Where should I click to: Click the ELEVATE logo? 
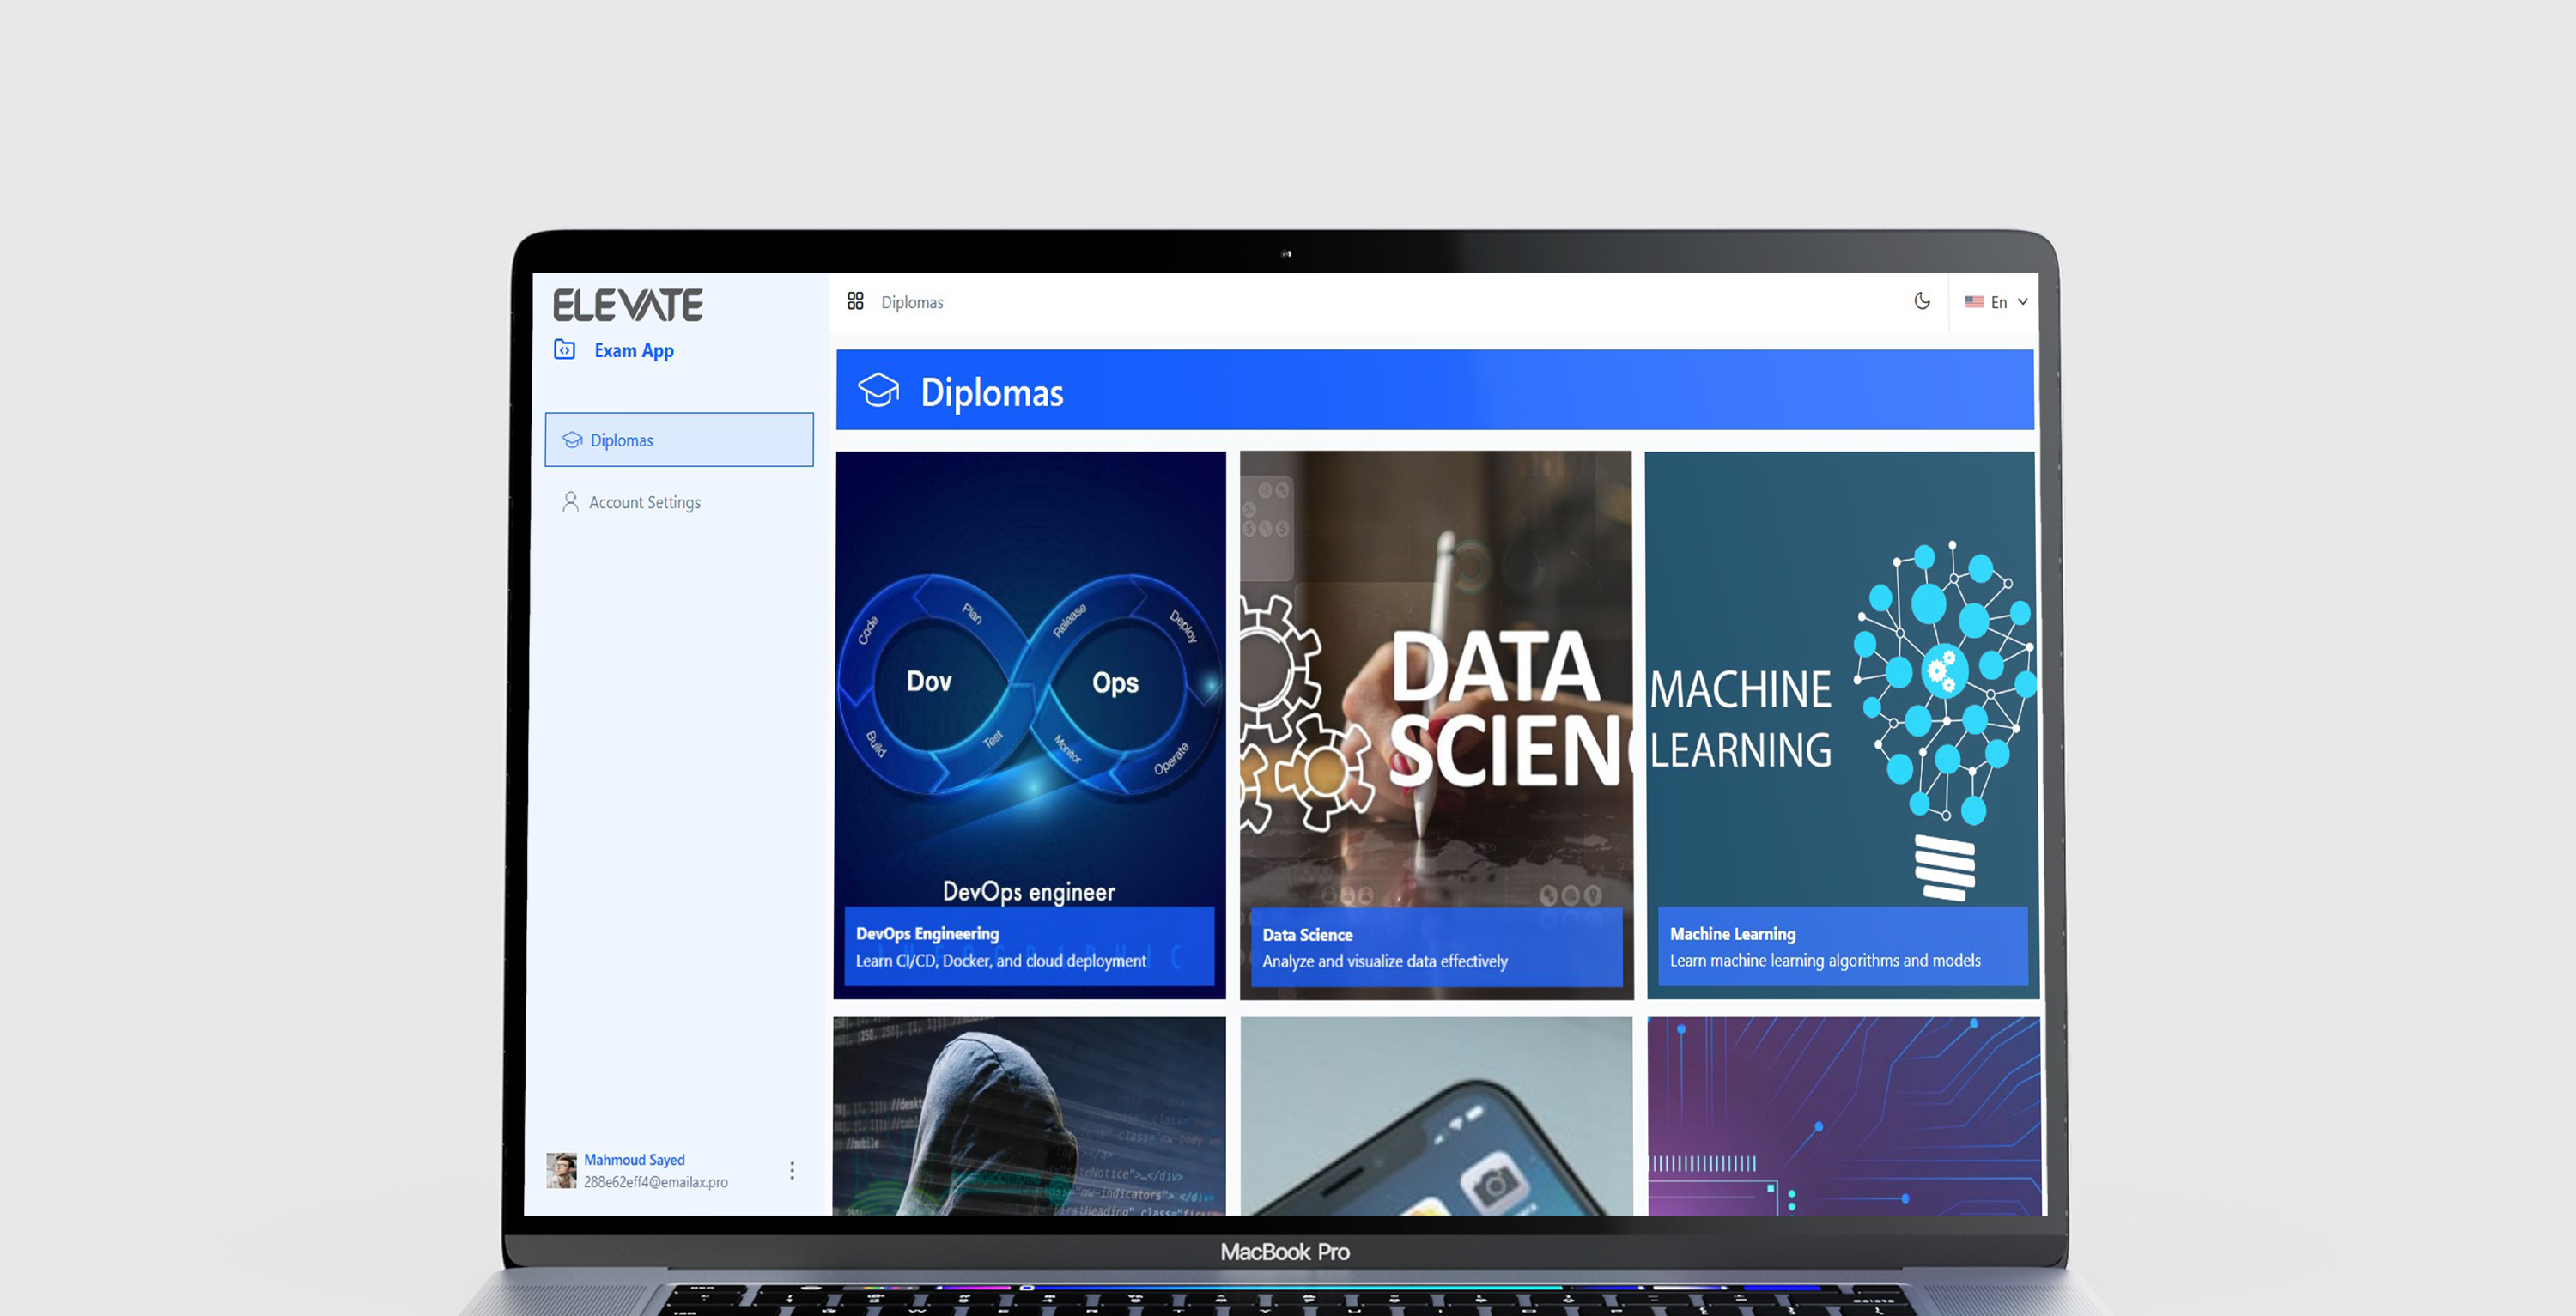pos(628,305)
